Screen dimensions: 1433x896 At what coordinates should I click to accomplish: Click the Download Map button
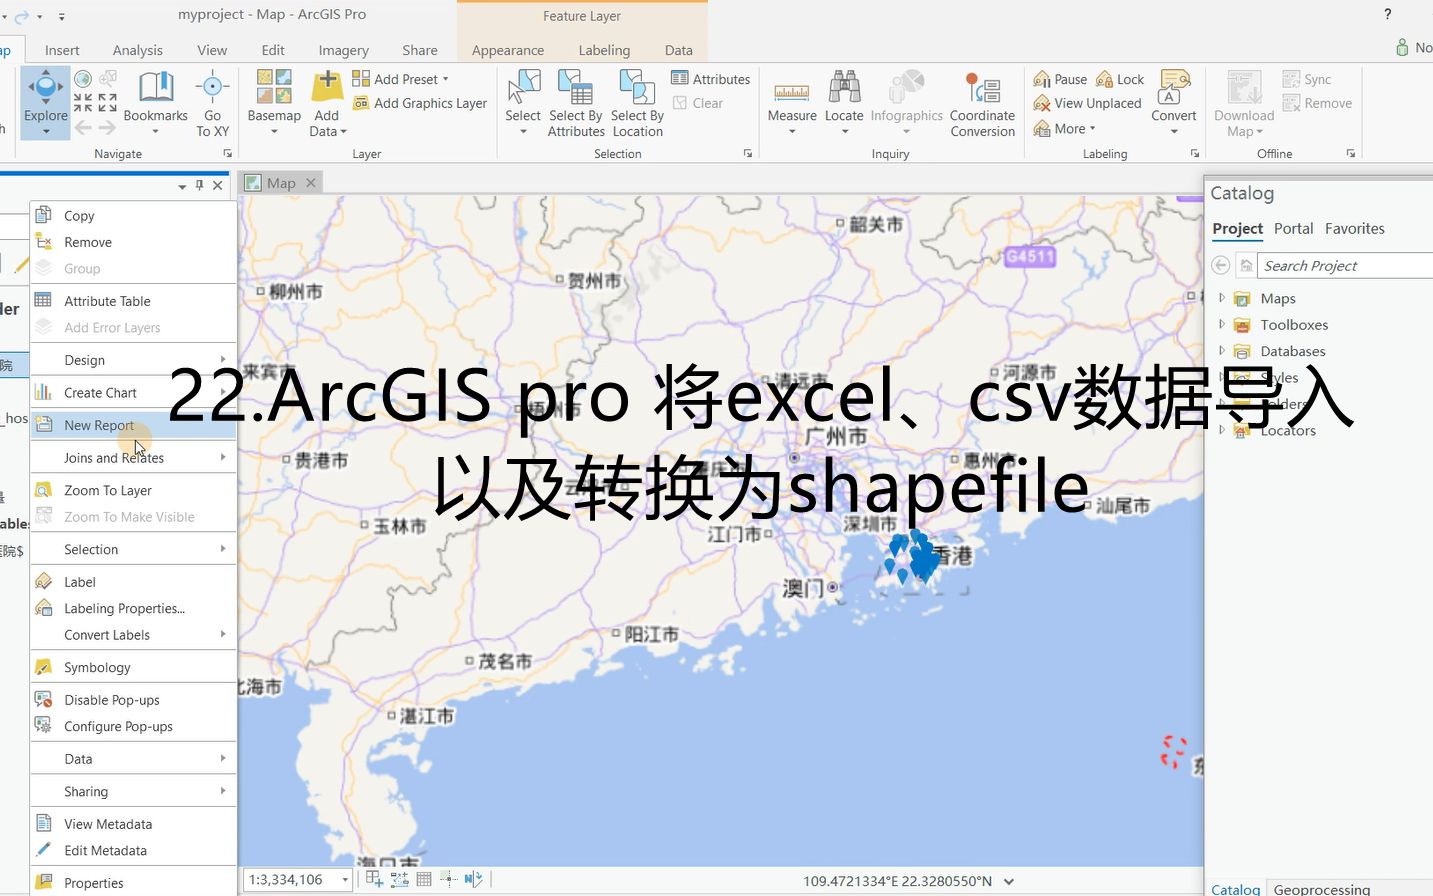click(x=1244, y=102)
